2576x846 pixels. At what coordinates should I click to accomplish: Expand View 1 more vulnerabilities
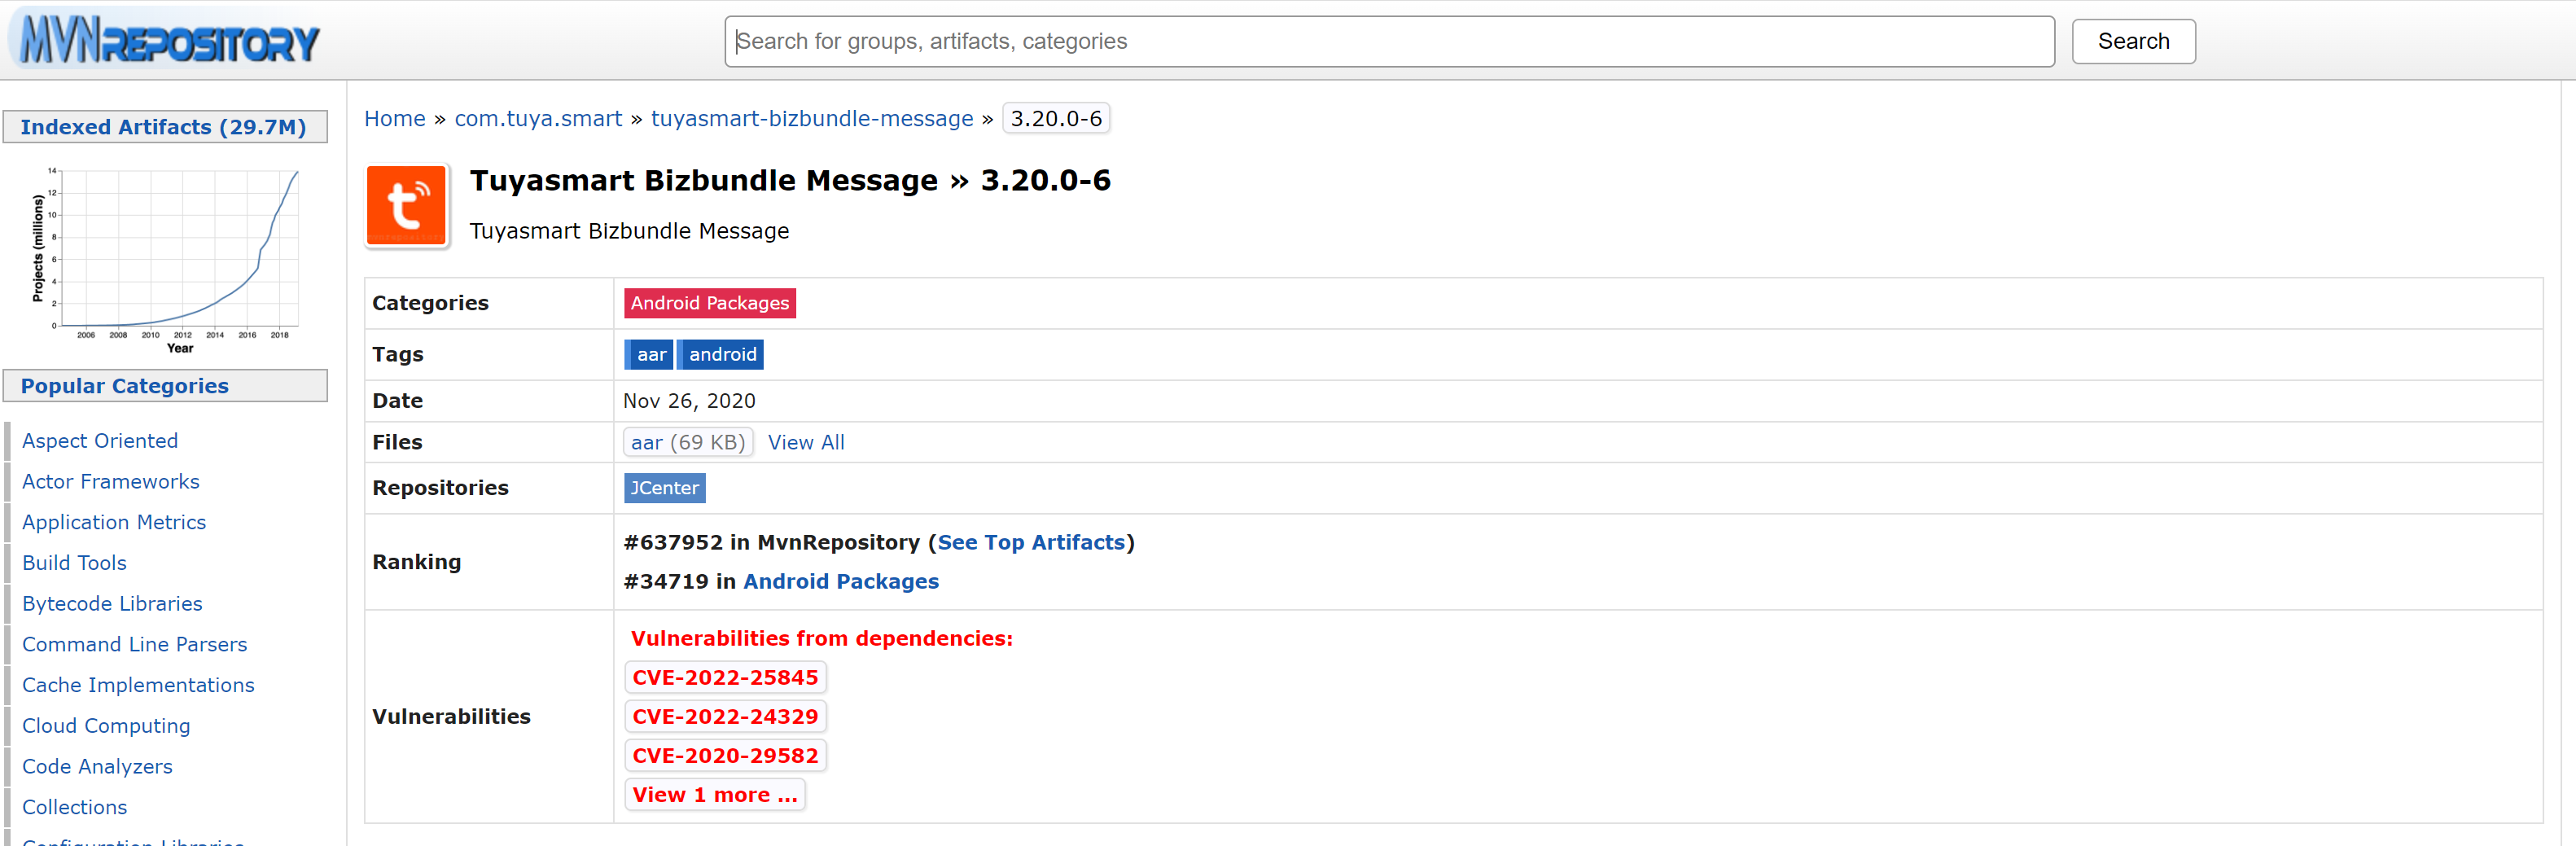715,794
